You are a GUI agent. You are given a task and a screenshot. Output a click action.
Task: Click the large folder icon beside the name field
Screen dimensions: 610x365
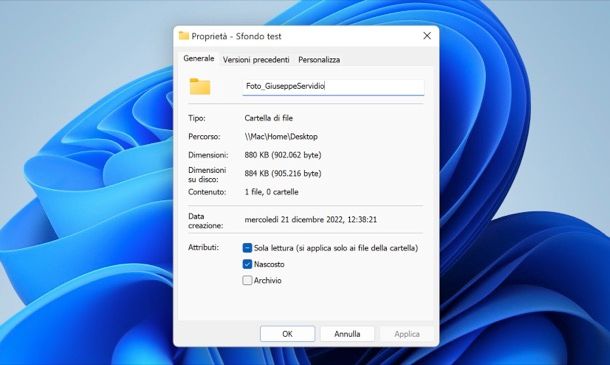pyautogui.click(x=200, y=86)
